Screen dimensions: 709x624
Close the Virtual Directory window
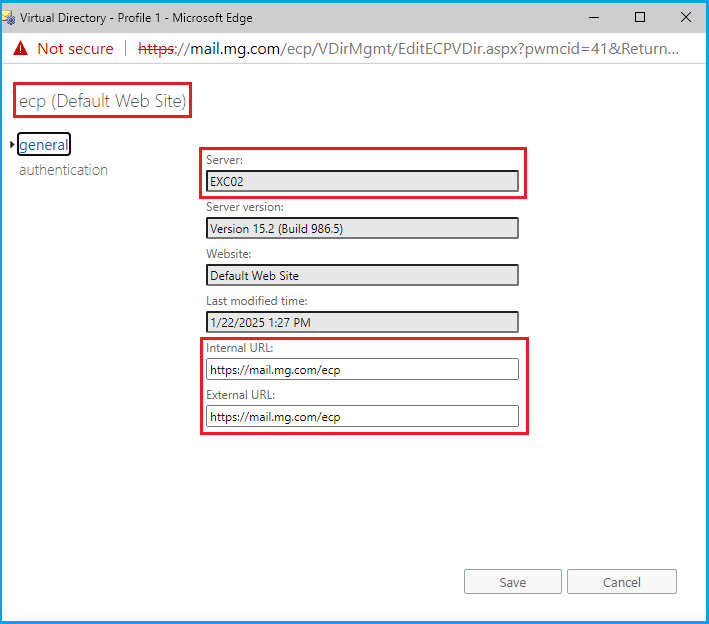[686, 17]
